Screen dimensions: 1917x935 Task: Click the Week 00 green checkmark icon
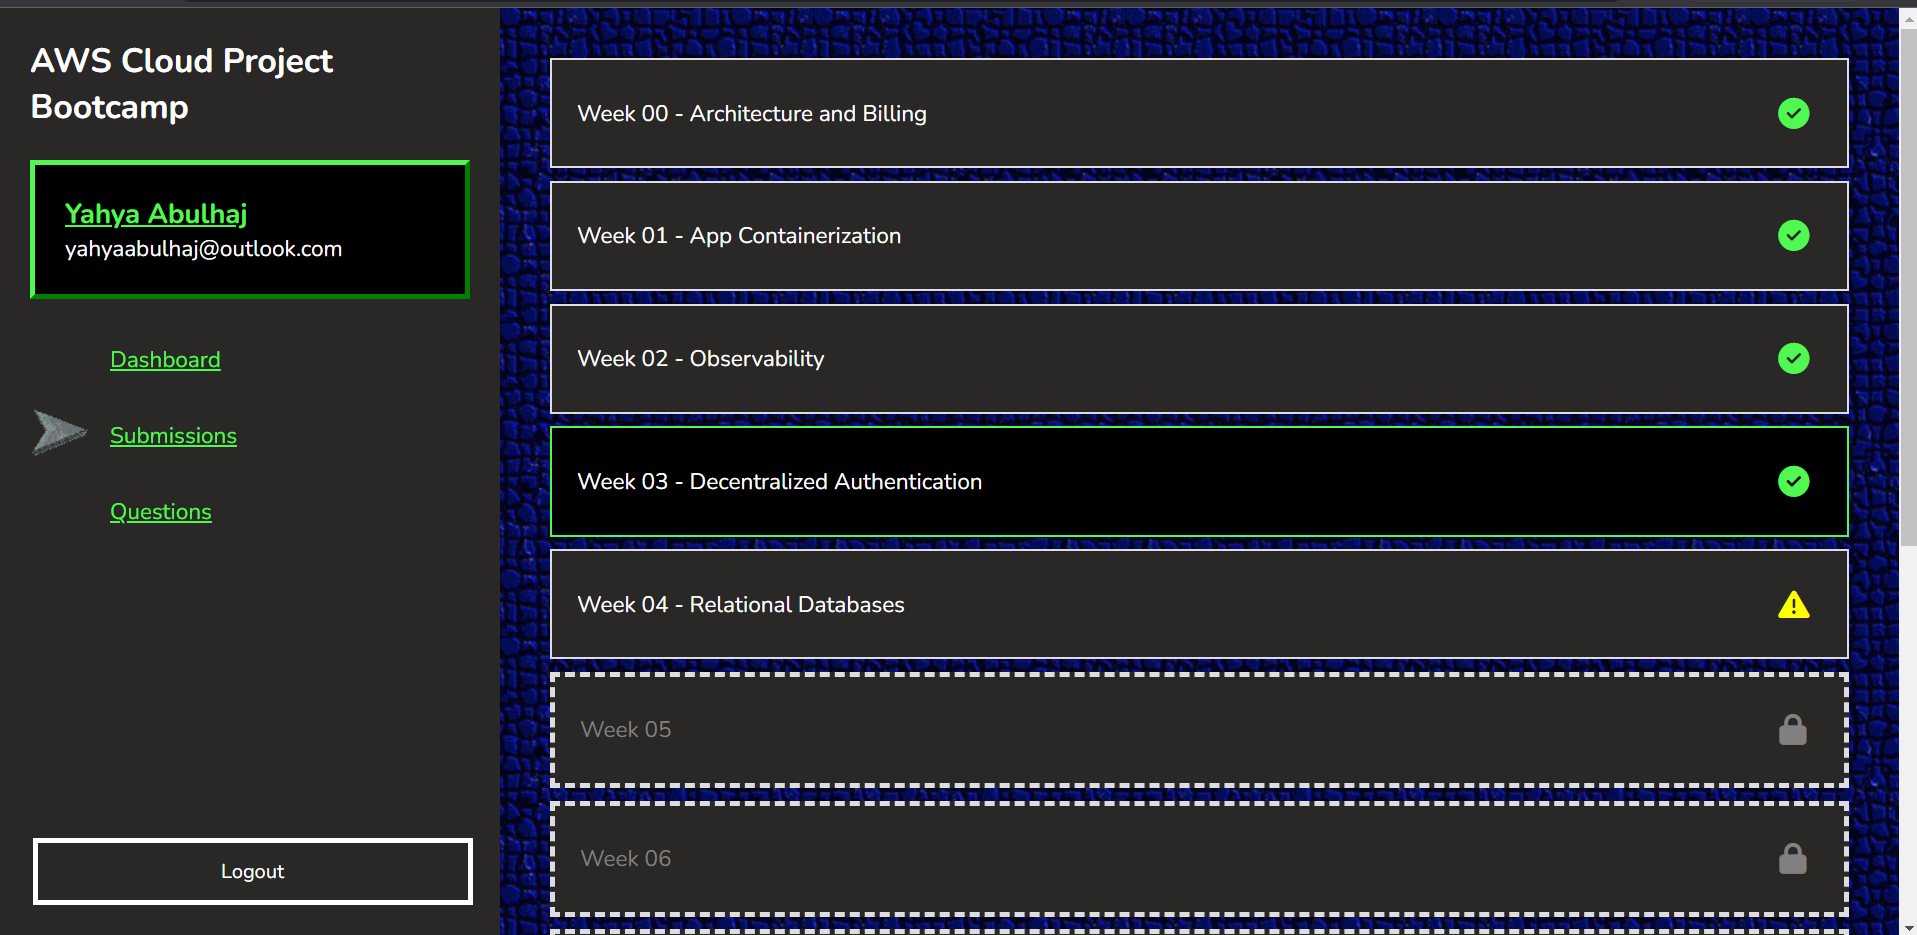[x=1793, y=113]
